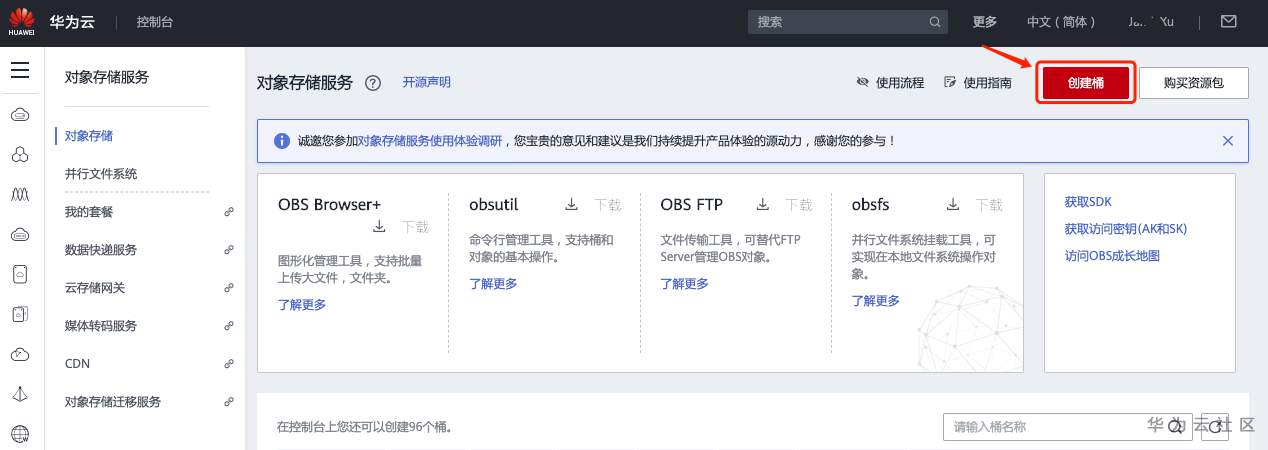The height and width of the screenshot is (450, 1268).
Task: Click the link icon next to 云存储网关
Action: pos(229,288)
